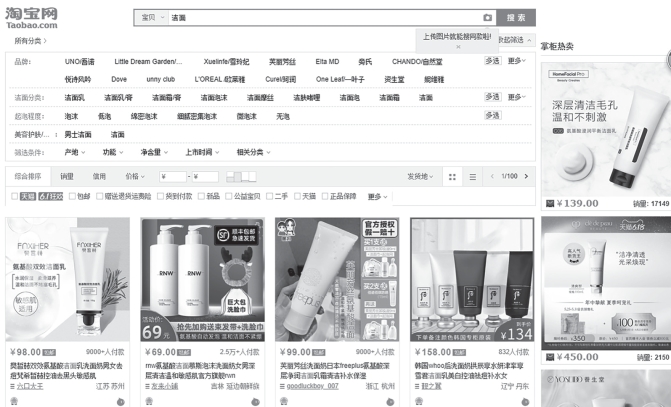Click medal icon under the ¥69.00 listing
The height and width of the screenshot is (407, 671).
tap(149, 401)
